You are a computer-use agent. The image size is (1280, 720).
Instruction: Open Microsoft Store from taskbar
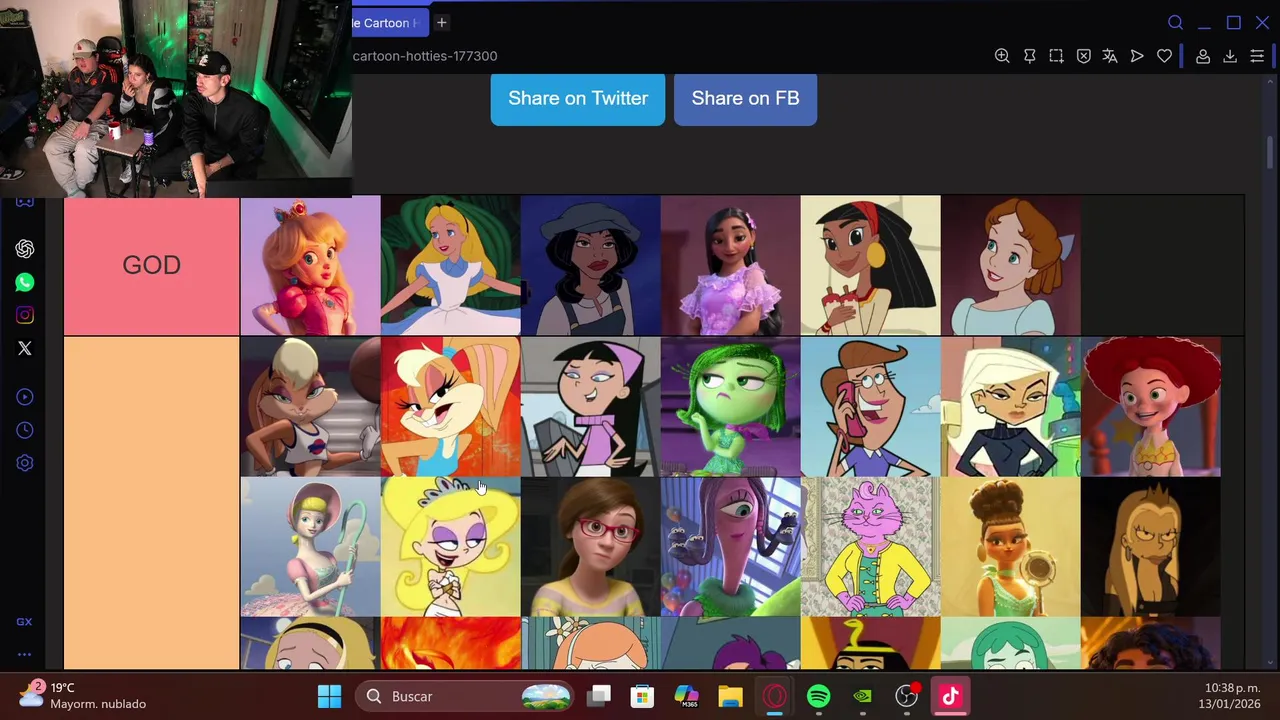(642, 696)
